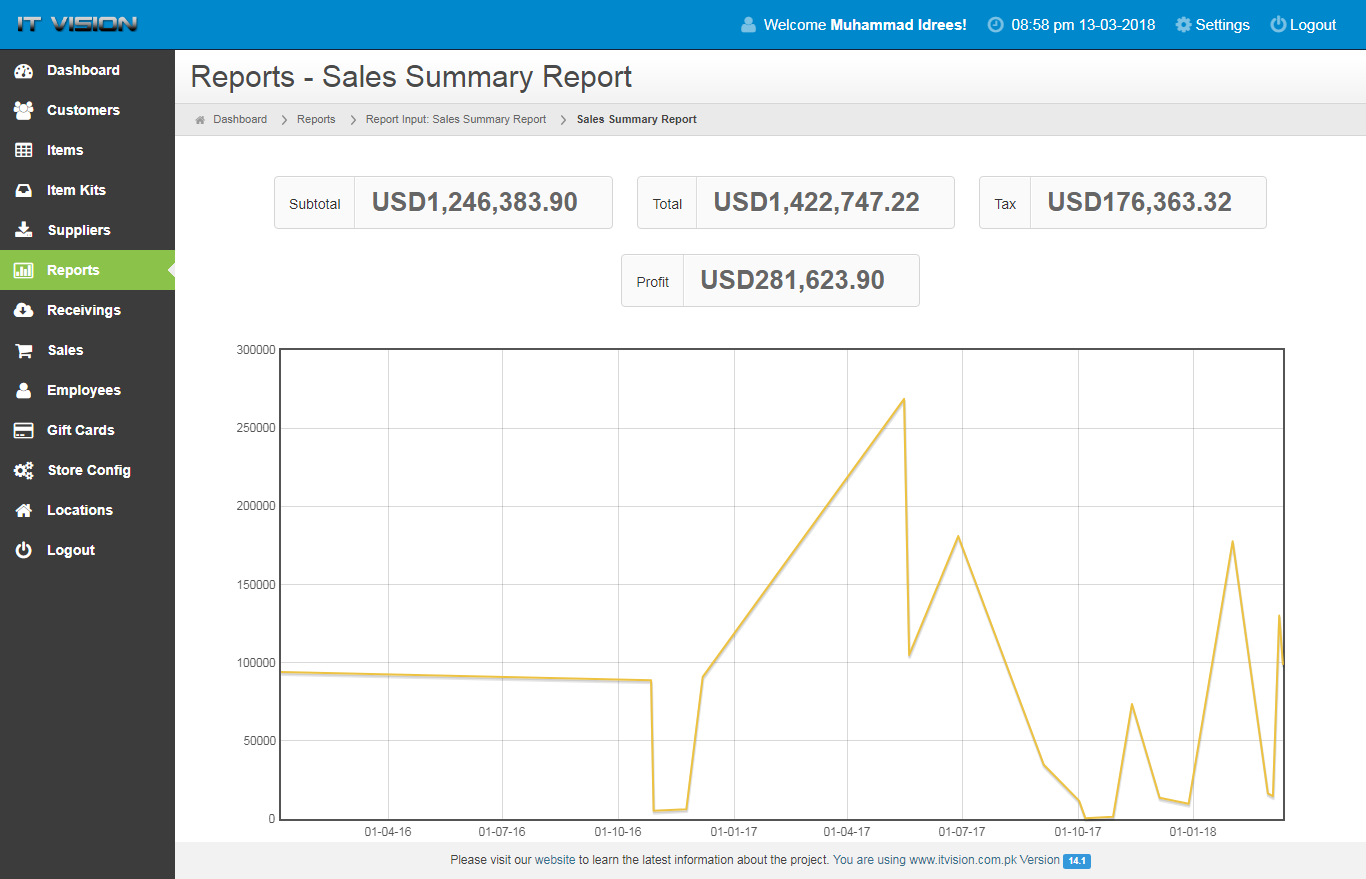The width and height of the screenshot is (1366, 879).
Task: Click the Dashboard gauge icon in sidebar
Action: [24, 71]
